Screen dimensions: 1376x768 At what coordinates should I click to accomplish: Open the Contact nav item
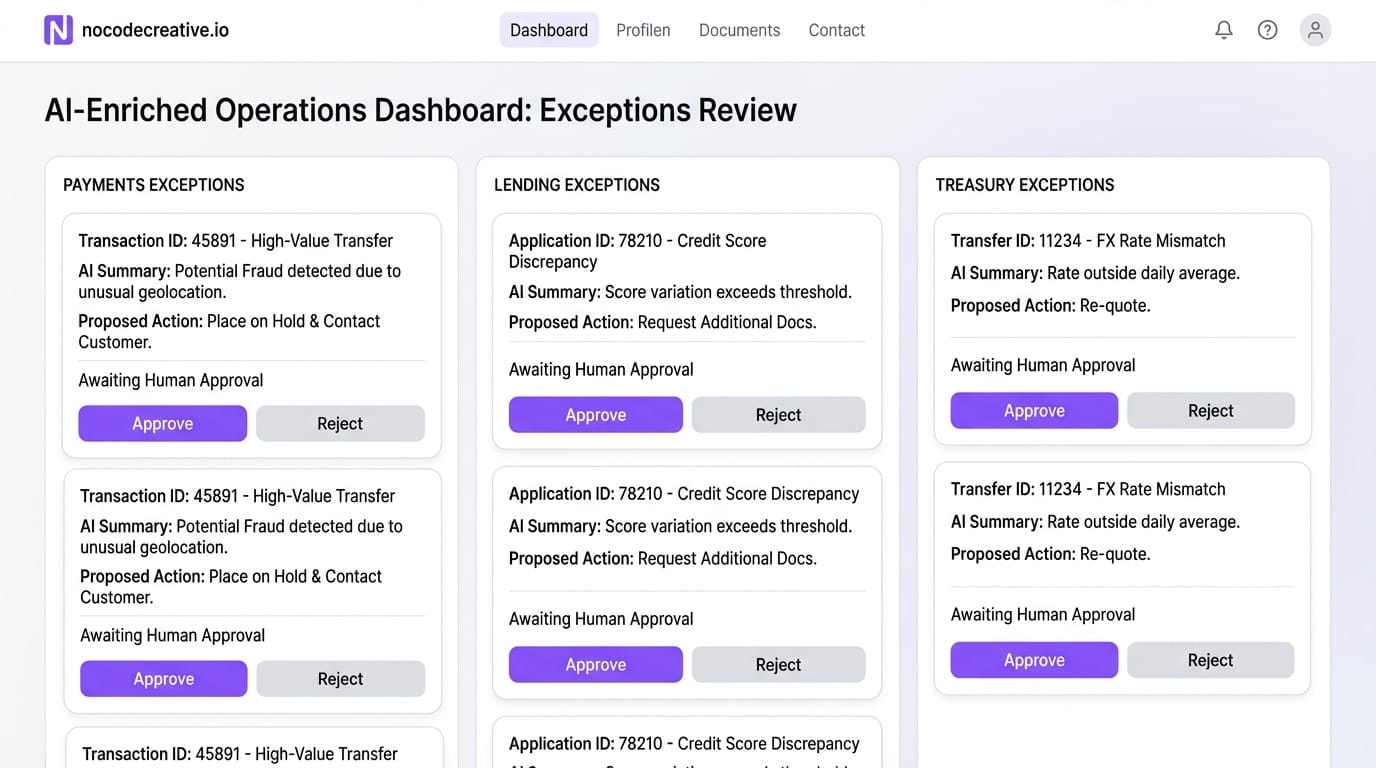[836, 30]
